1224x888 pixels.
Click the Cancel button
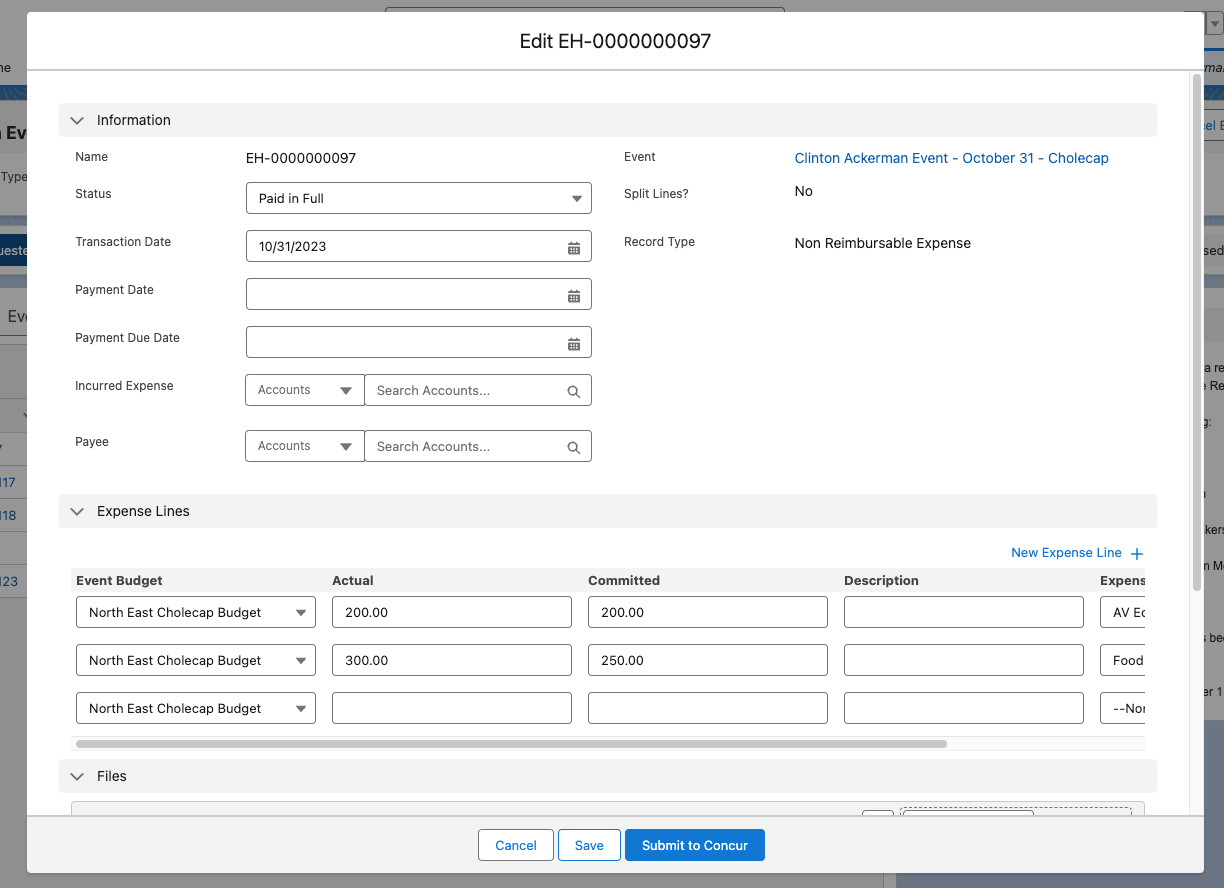[x=515, y=845]
